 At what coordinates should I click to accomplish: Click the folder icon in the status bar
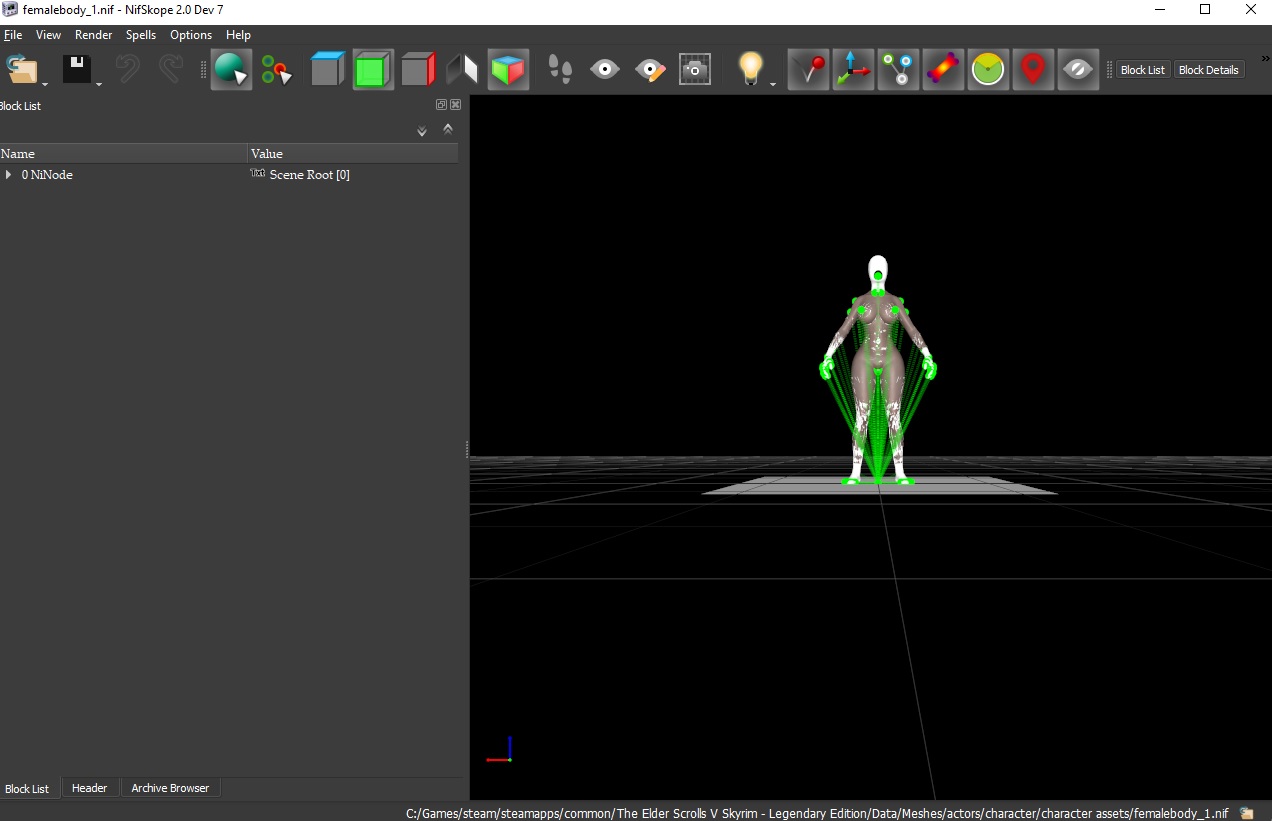tap(1246, 813)
